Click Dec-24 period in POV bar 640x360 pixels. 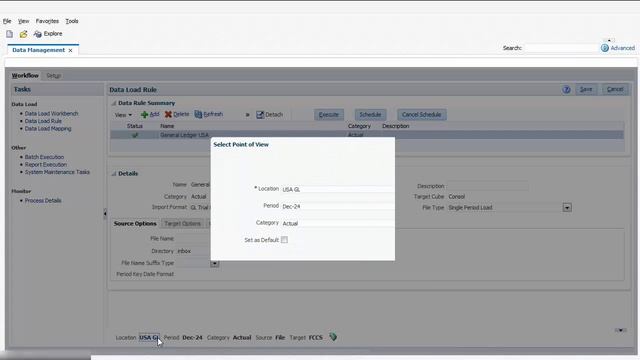(192, 338)
